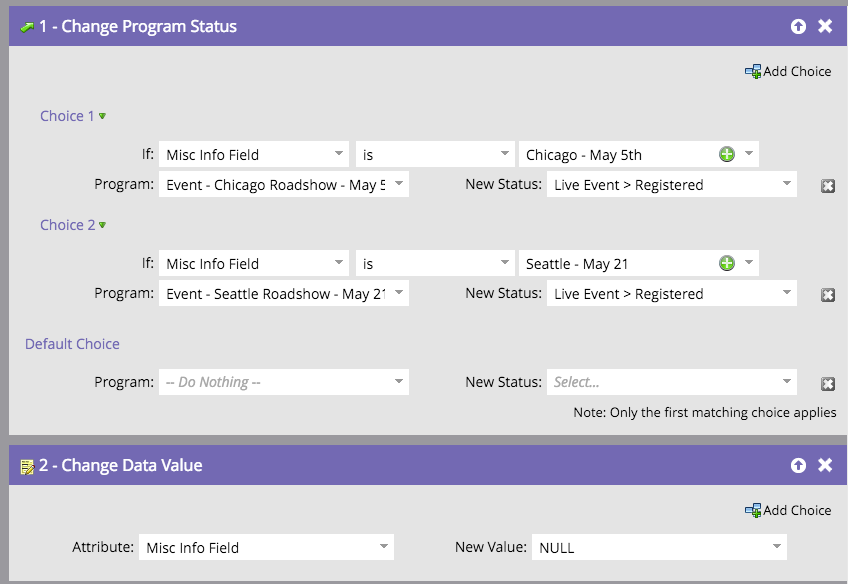Open the Event - Chicago Roadshow Program dropdown

pyautogui.click(x=283, y=184)
